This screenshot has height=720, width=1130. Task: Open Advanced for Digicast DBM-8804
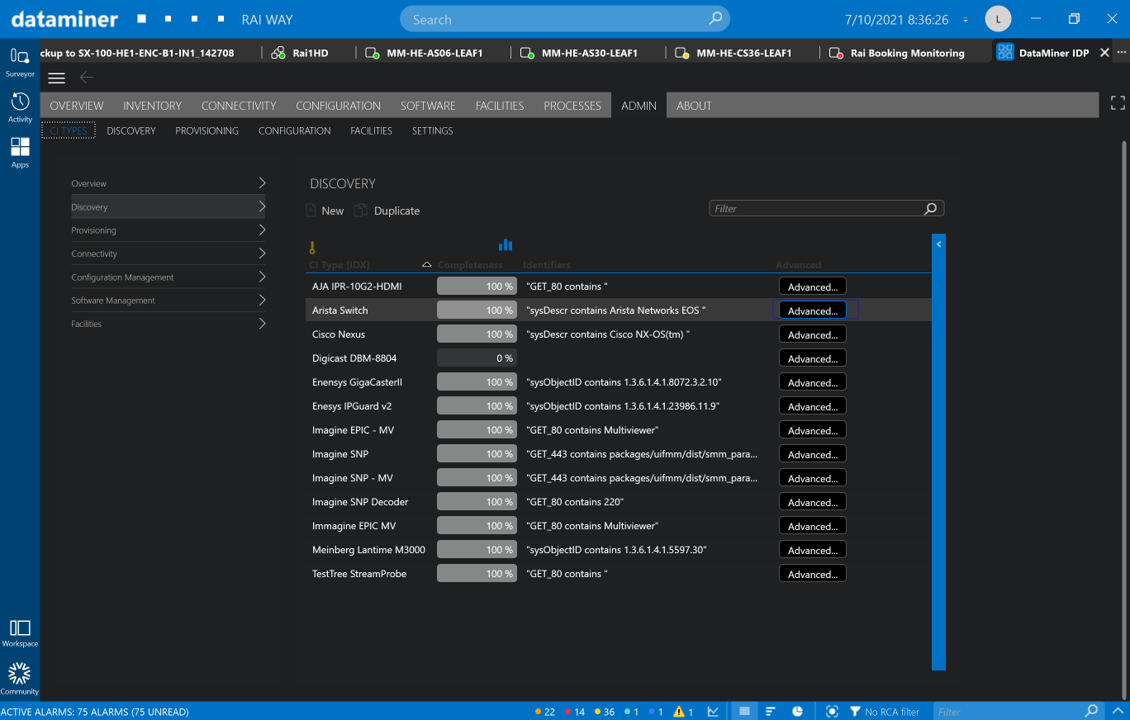(812, 358)
